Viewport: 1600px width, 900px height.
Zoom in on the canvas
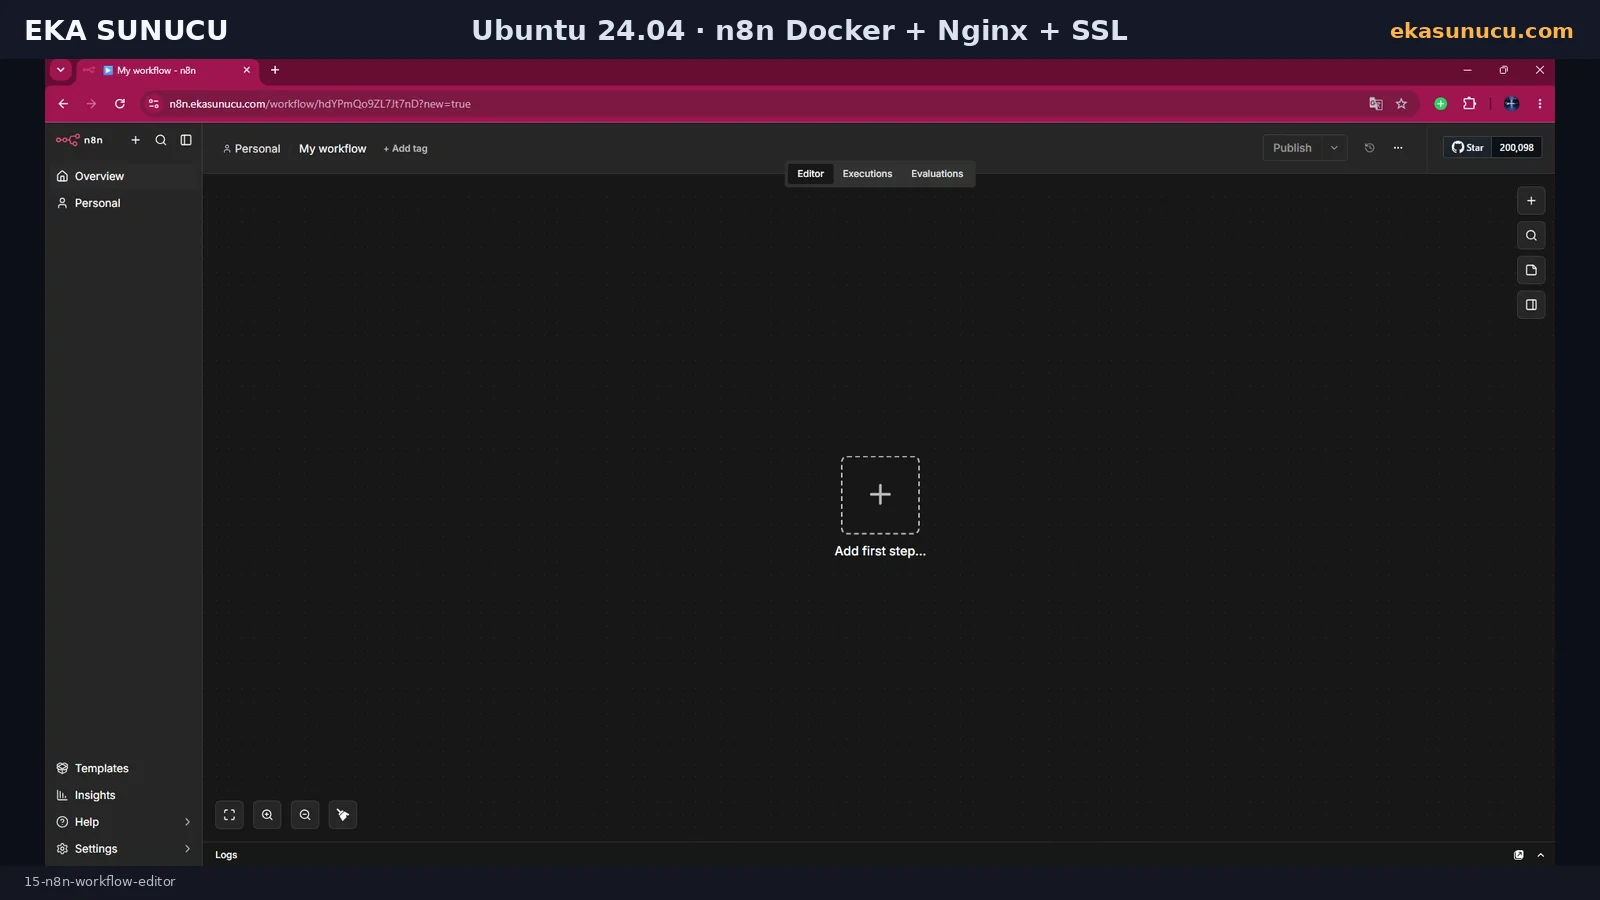click(x=267, y=815)
